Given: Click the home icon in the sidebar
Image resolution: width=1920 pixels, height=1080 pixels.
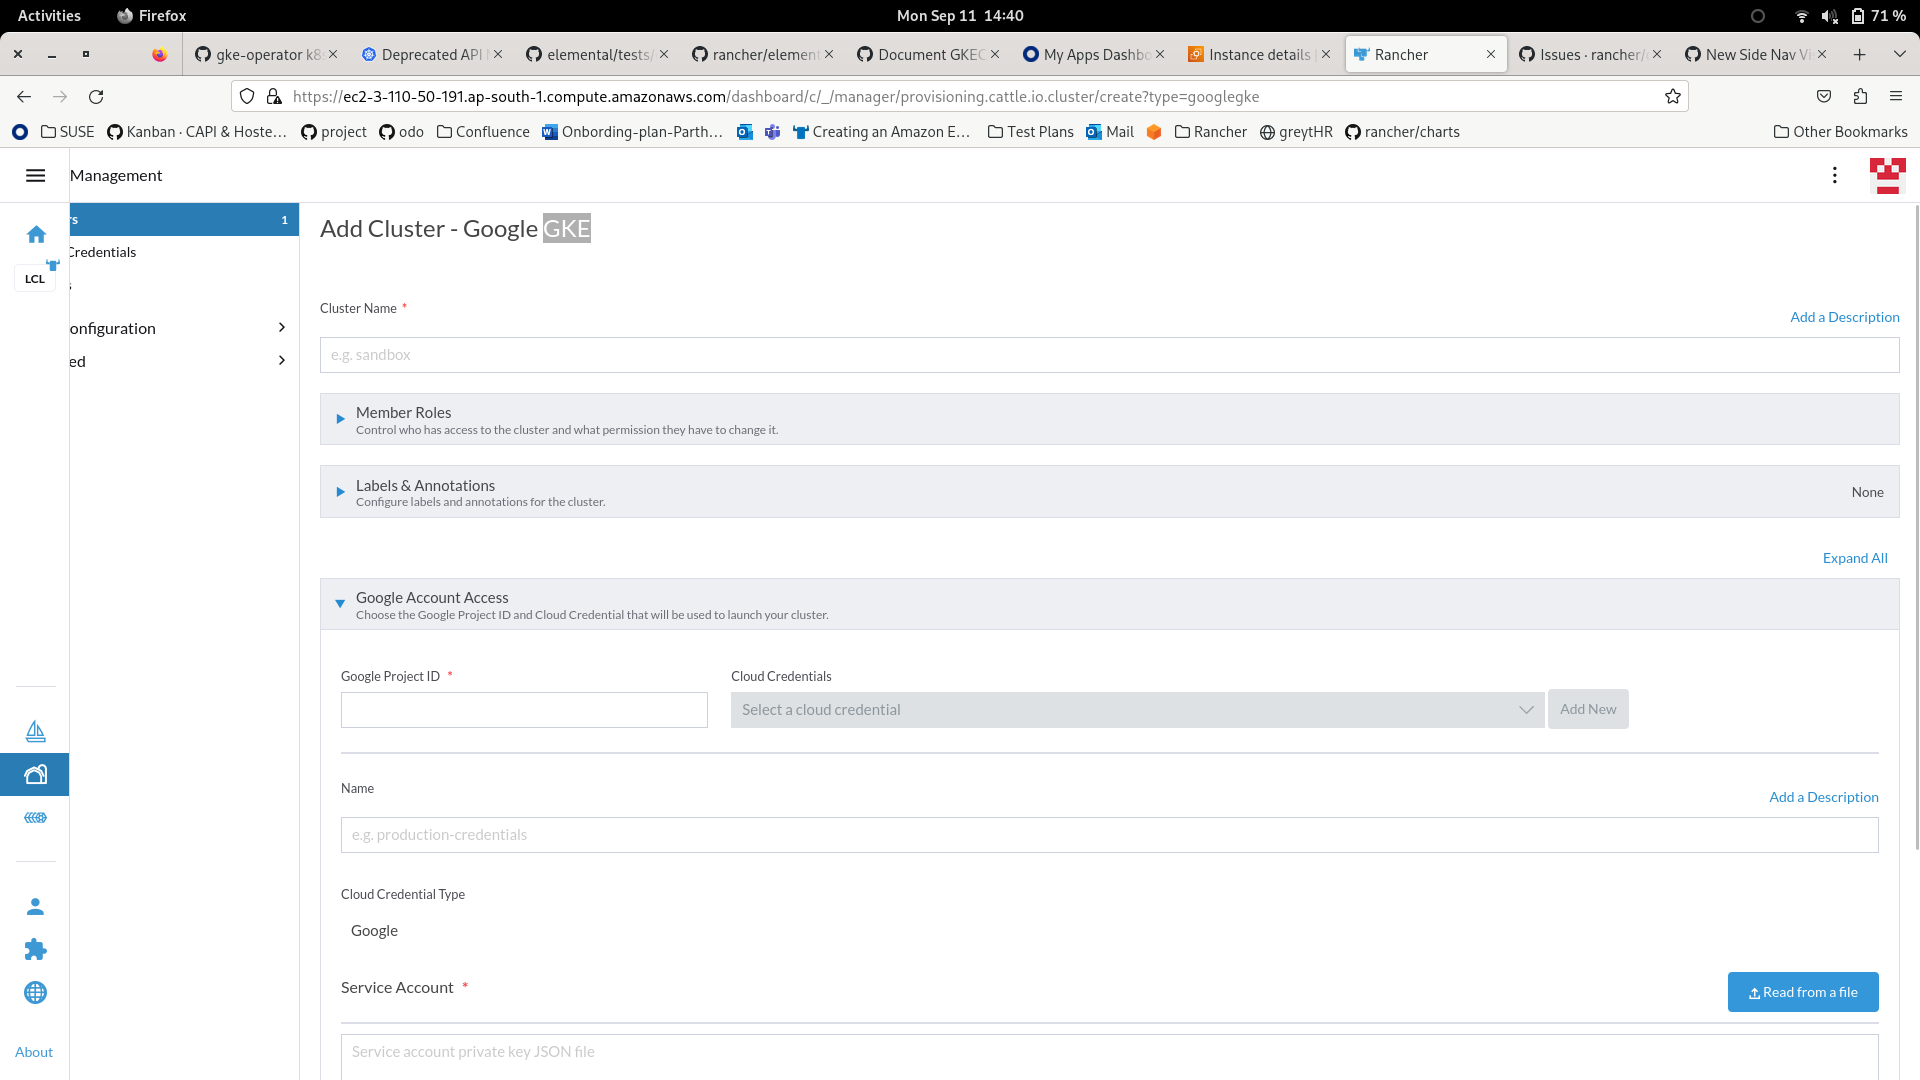Looking at the screenshot, I should click(x=35, y=234).
